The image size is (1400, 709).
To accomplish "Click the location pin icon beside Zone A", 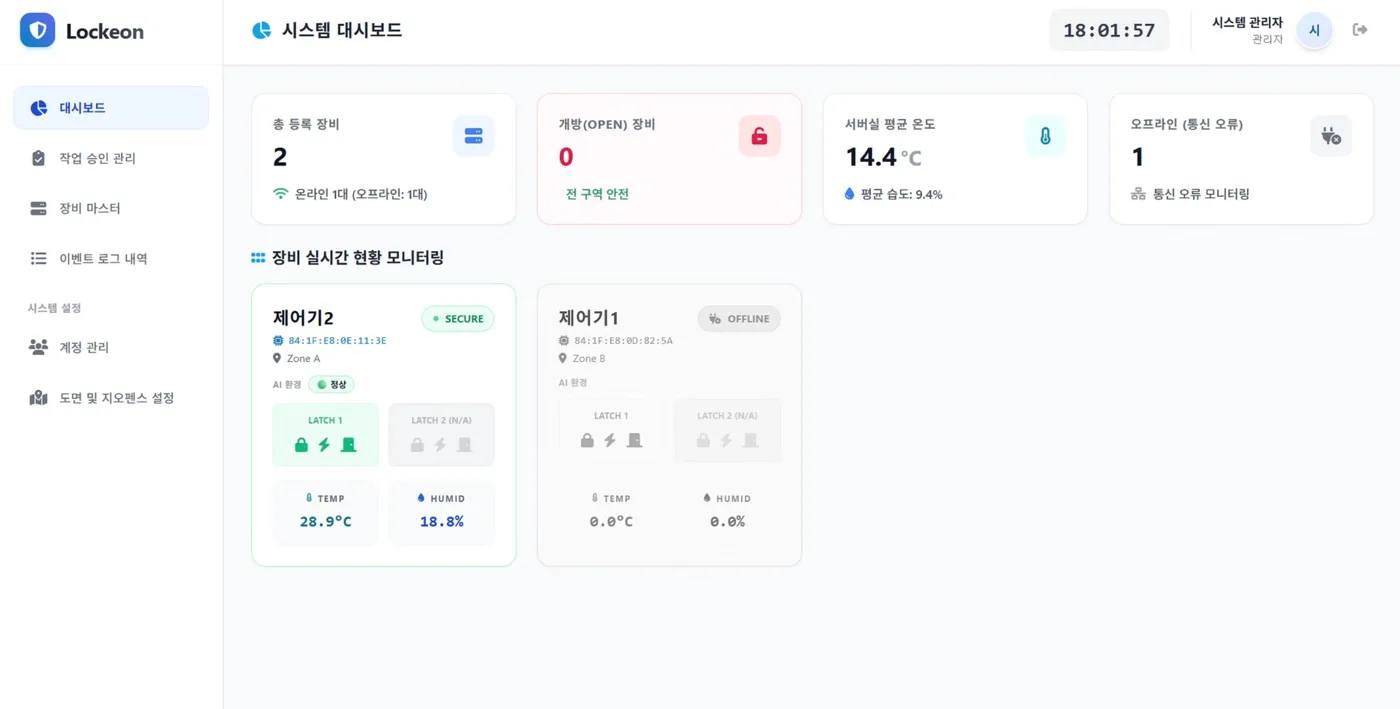I will [x=277, y=358].
